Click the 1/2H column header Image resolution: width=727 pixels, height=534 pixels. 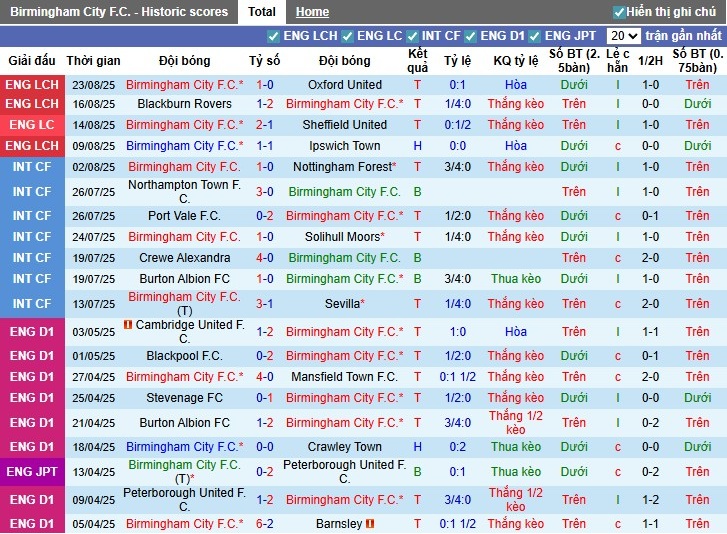650,61
